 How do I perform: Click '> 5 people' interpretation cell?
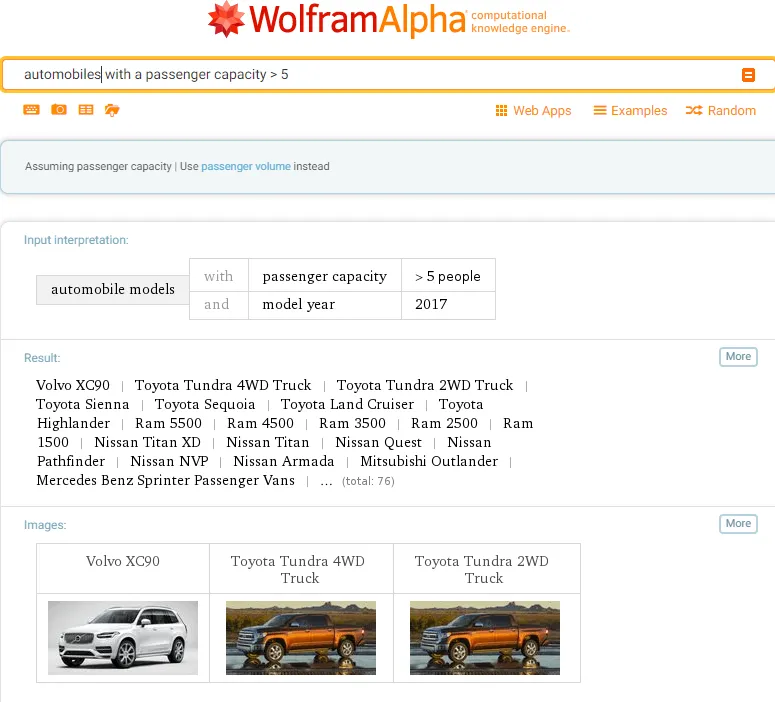pos(448,276)
